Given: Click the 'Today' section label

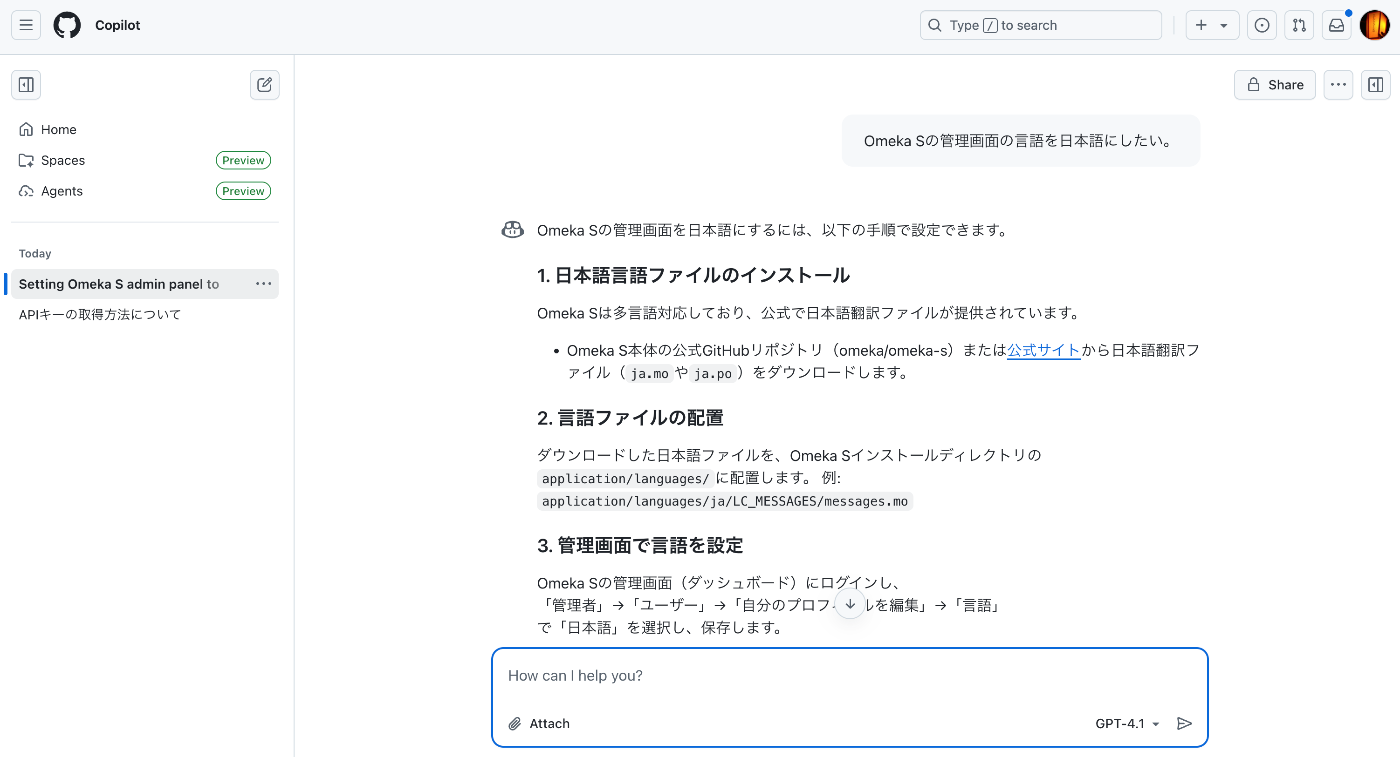Looking at the screenshot, I should tap(35, 254).
